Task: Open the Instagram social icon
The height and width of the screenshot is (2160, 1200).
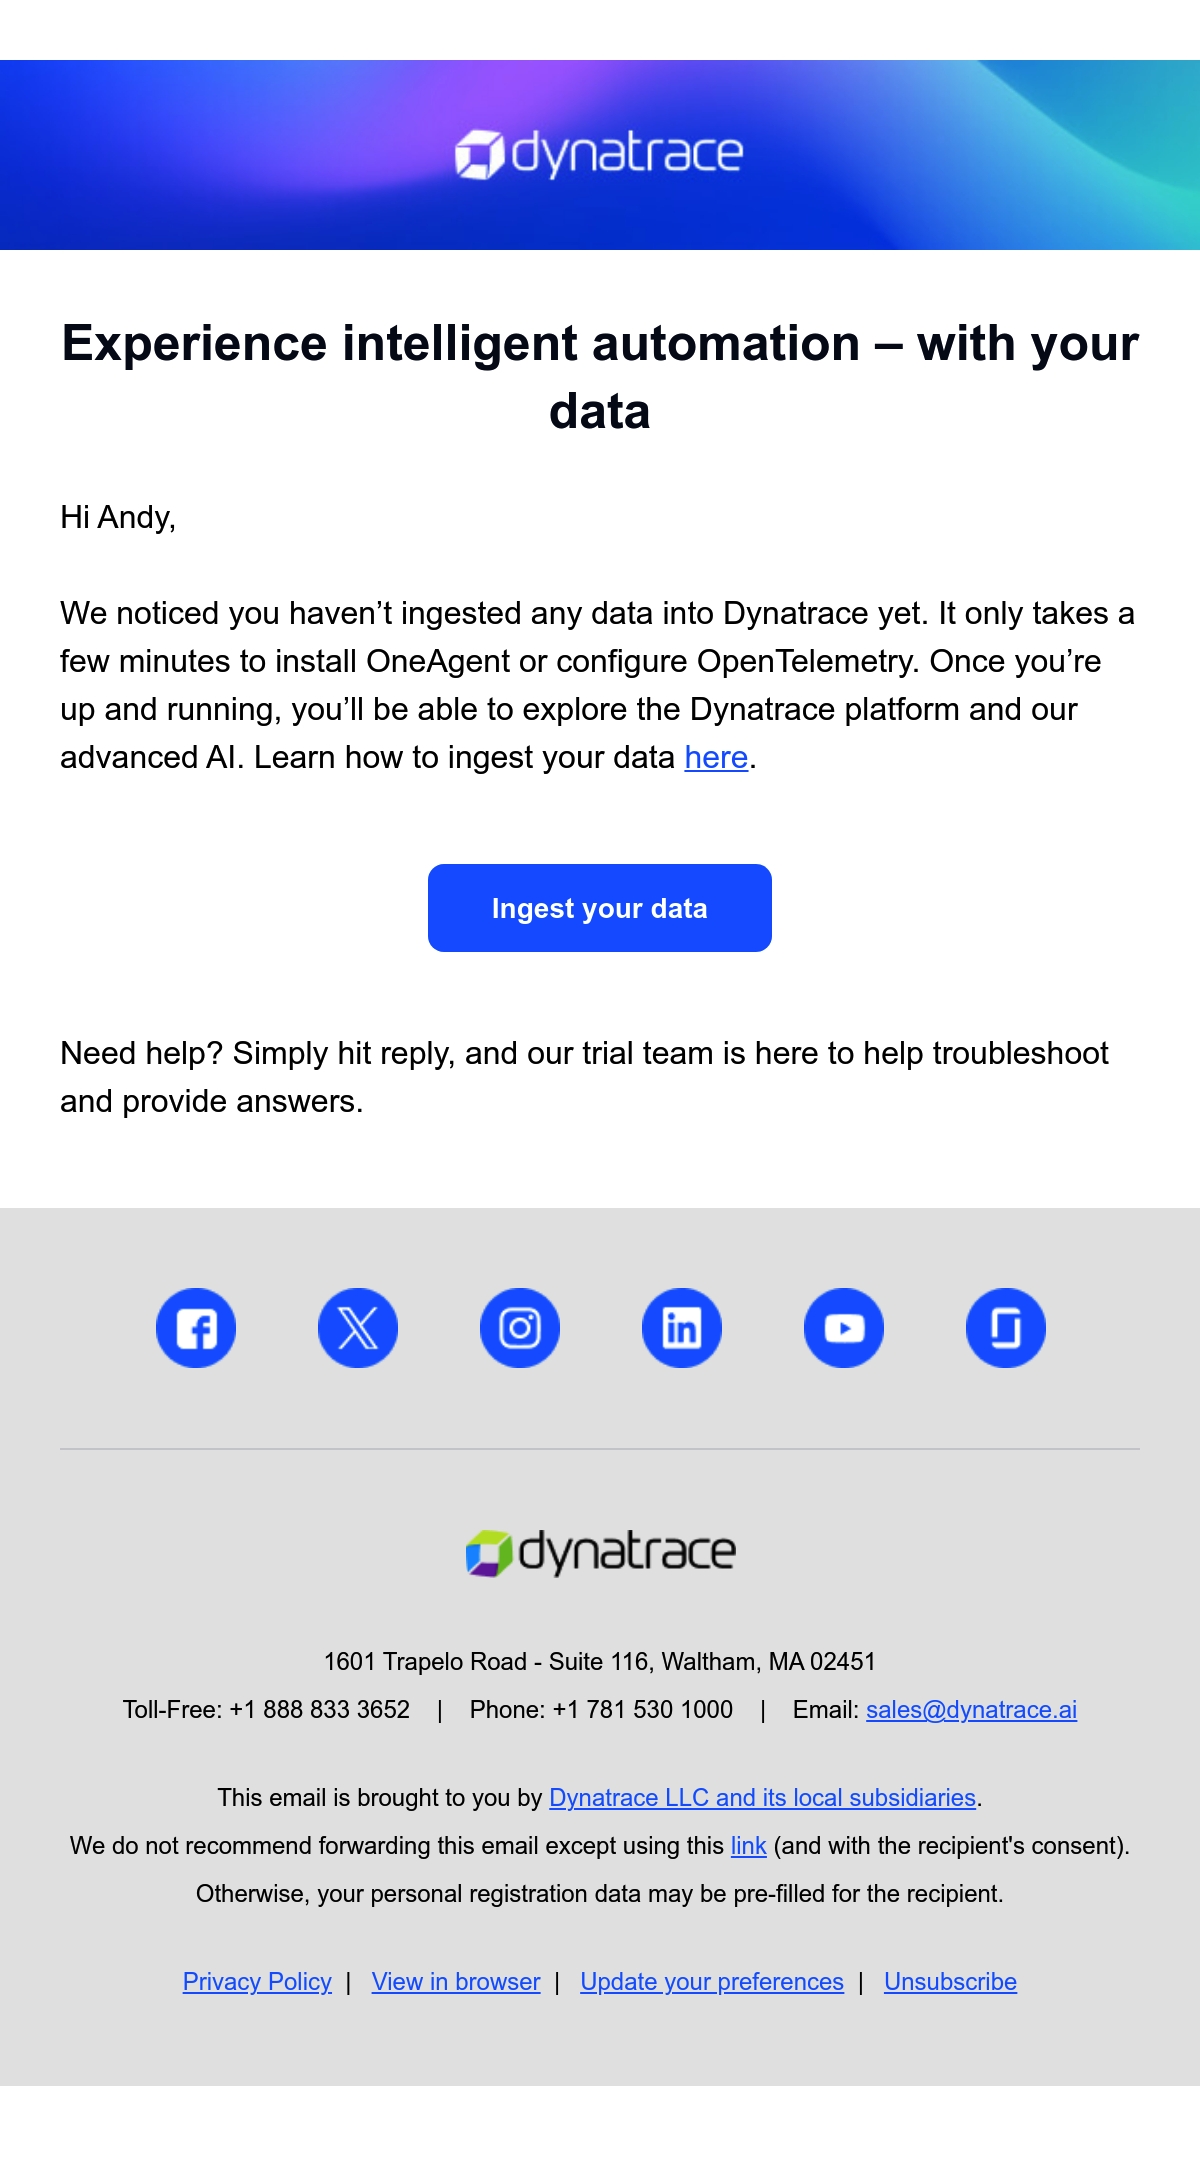Action: pos(520,1328)
